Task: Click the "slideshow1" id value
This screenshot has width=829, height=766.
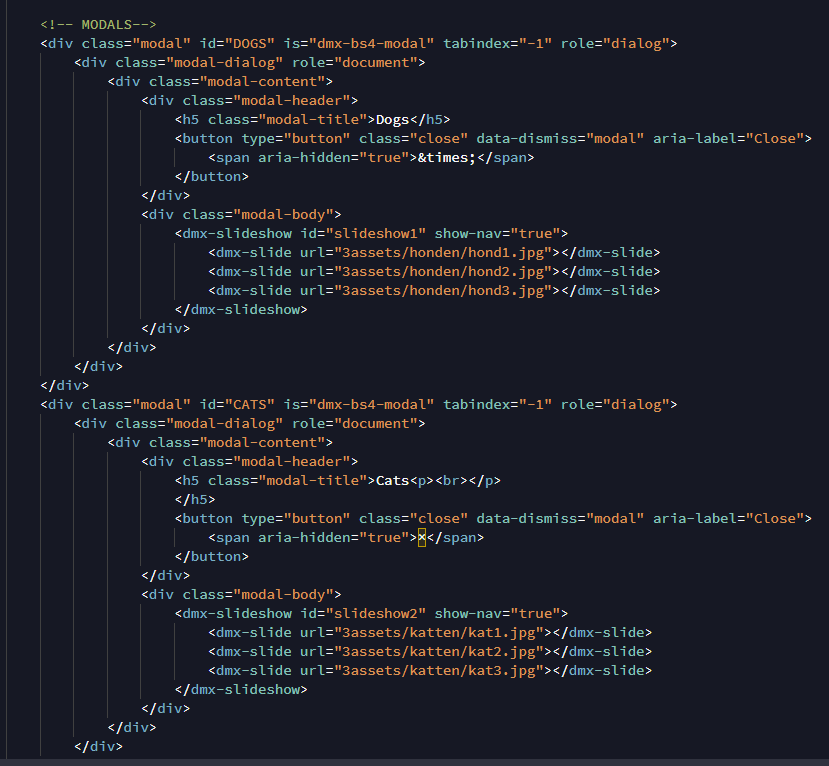Action: click(376, 234)
